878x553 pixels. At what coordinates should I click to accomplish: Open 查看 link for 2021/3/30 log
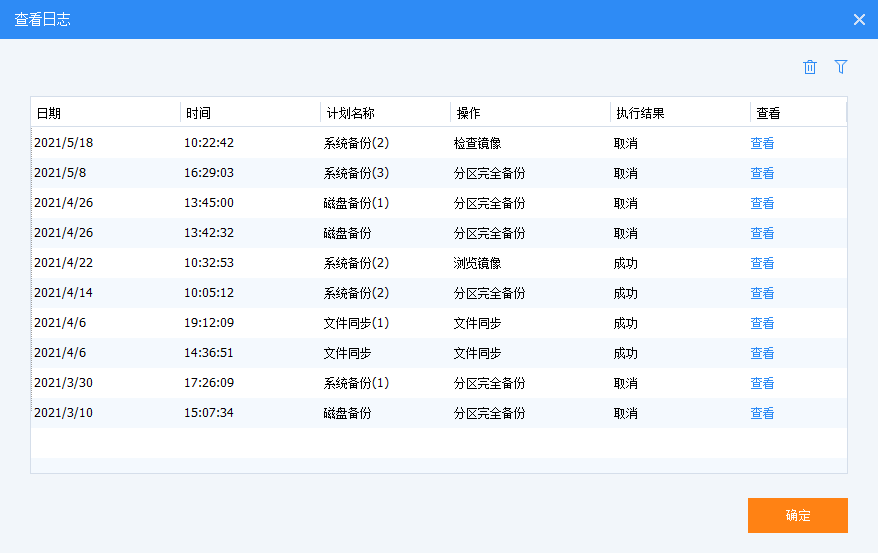click(x=762, y=383)
